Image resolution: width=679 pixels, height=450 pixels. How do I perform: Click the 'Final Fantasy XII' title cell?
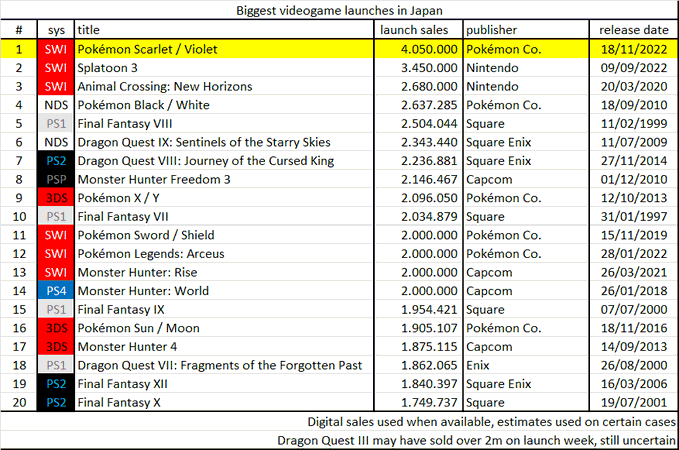[123, 384]
